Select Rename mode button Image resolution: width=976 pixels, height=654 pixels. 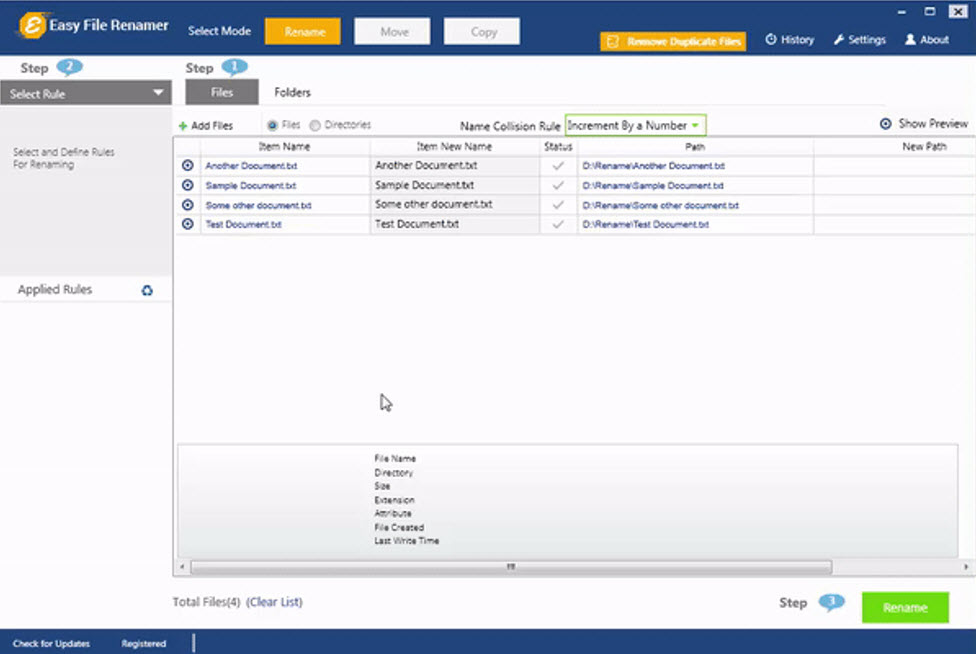(x=303, y=31)
